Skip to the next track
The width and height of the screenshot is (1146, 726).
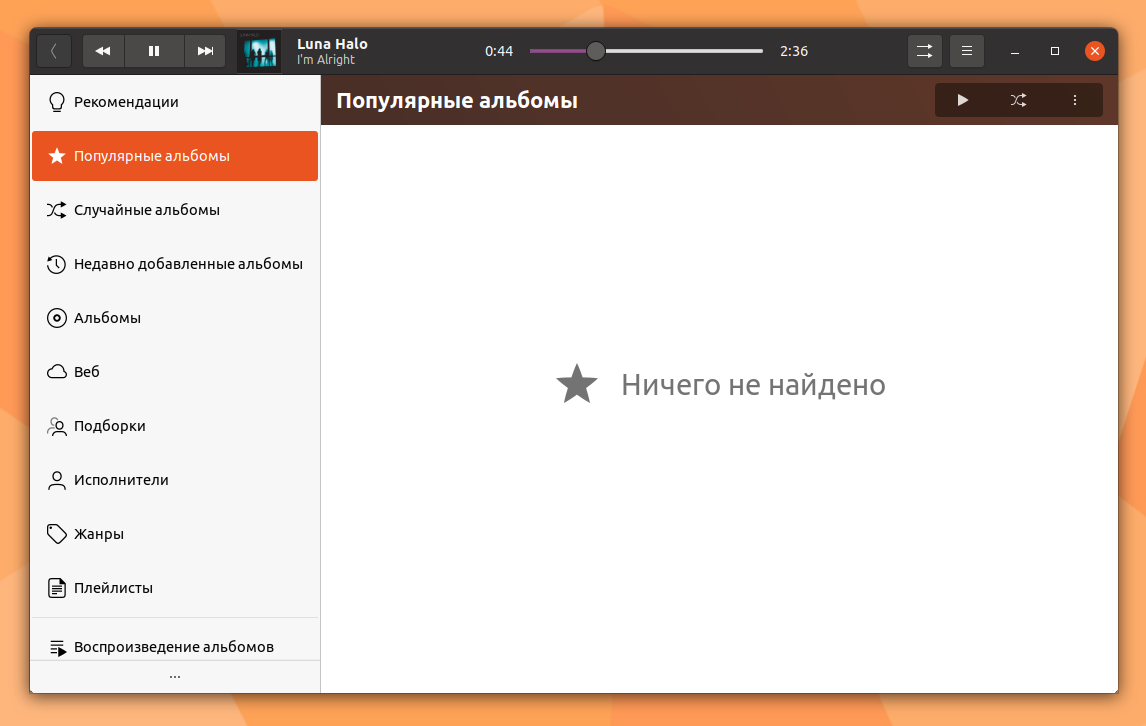coord(205,51)
